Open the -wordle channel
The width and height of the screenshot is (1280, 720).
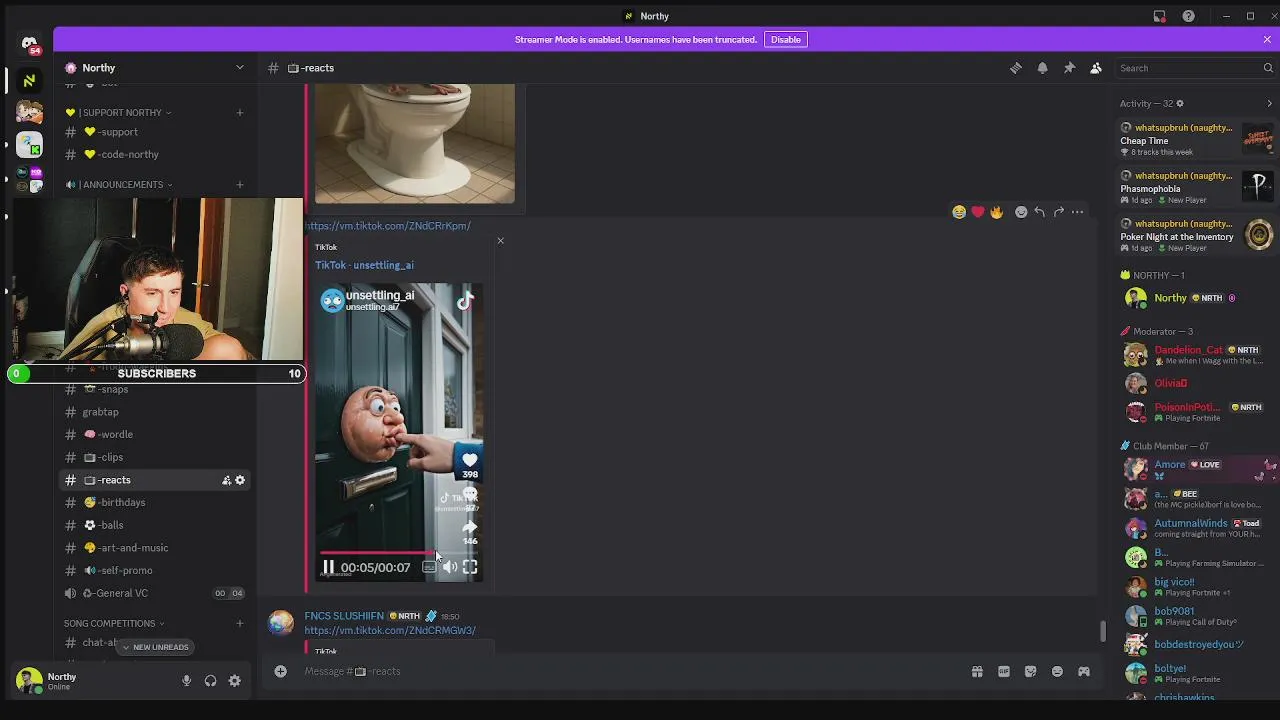[x=153, y=434]
